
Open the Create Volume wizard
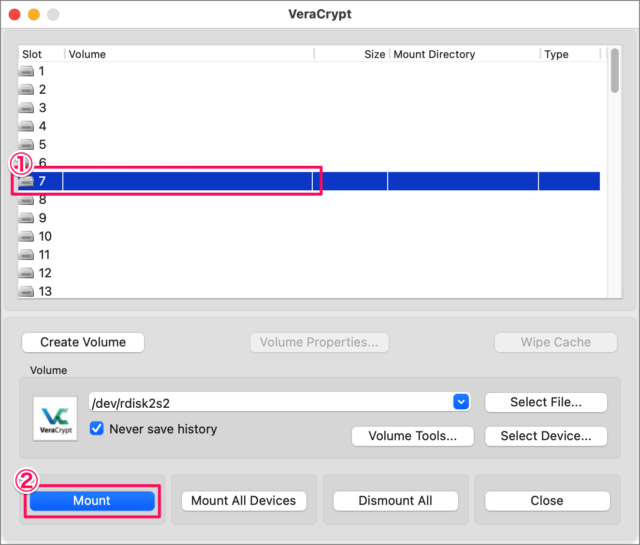83,342
